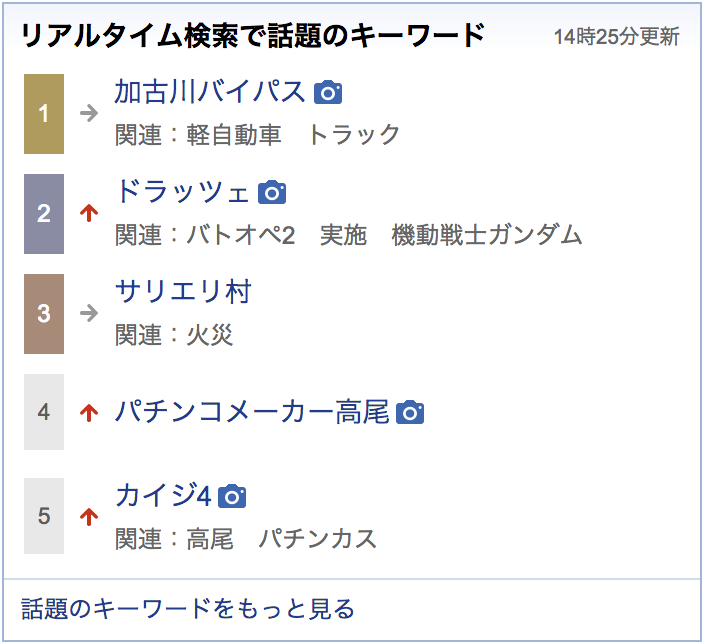This screenshot has height=644, width=704.
Task: Open the 加古川バイパス keyword
Action: pyautogui.click(x=210, y=92)
